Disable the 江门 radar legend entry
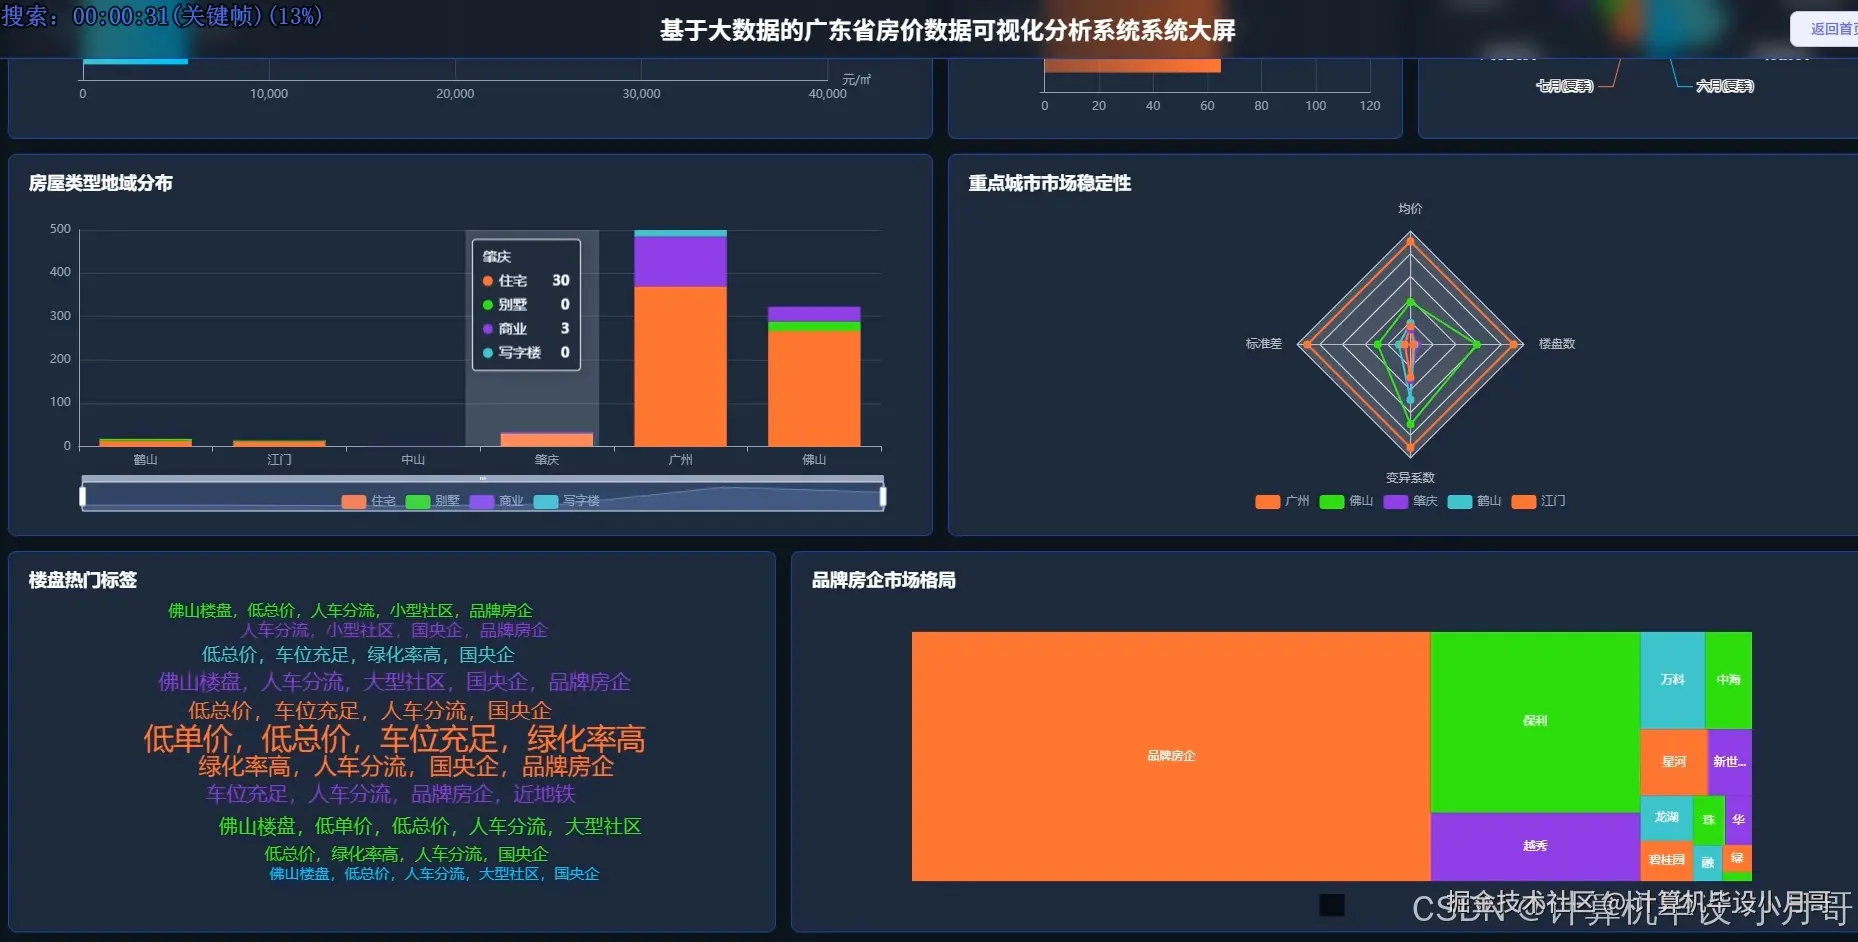 pos(1540,501)
